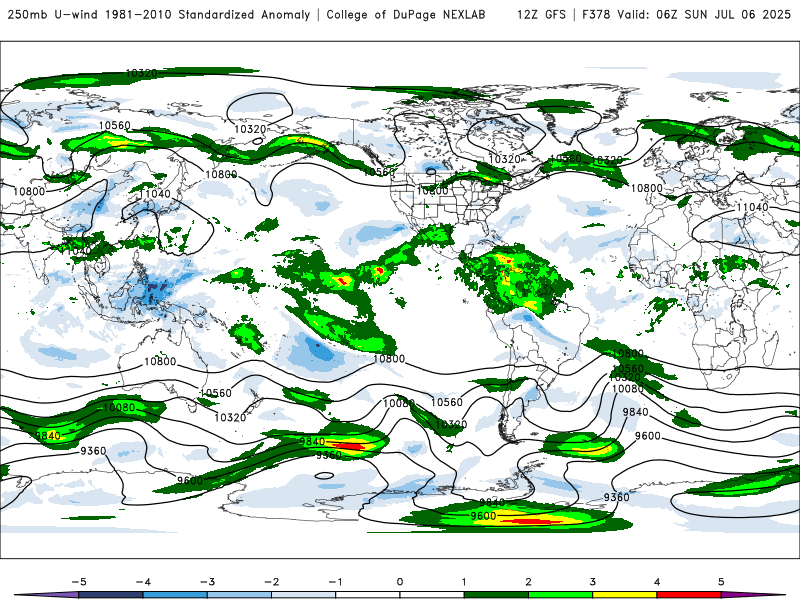Viewport: 800px width, 600px height.
Task: Click the red anomaly maximum near Antarctica's '9600' label
Action: point(531,521)
